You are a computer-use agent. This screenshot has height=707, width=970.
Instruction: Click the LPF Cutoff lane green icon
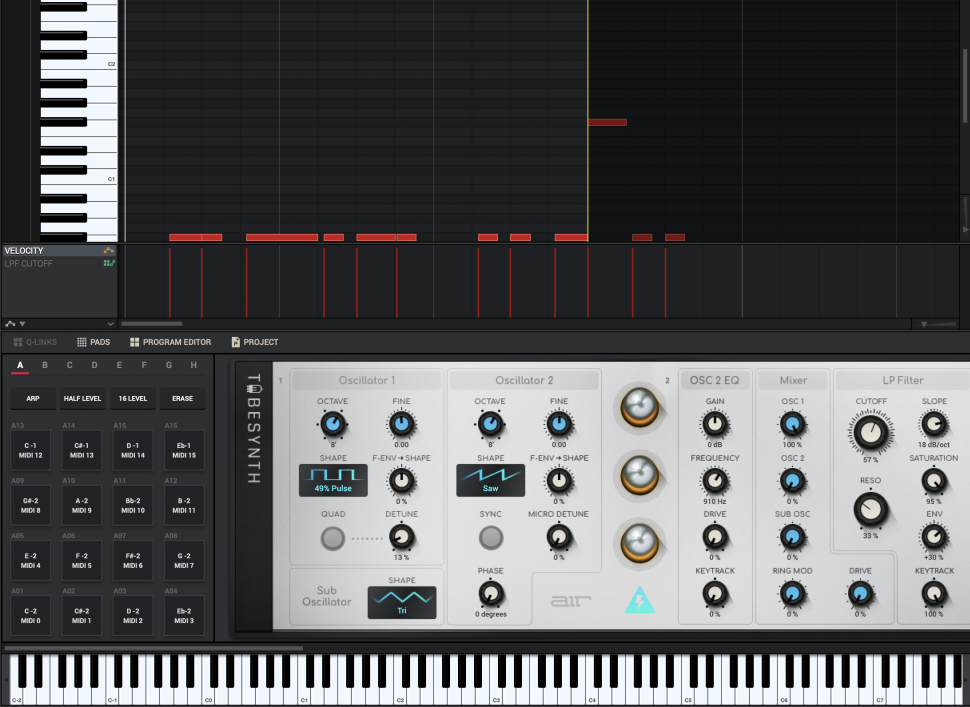pyautogui.click(x=108, y=263)
